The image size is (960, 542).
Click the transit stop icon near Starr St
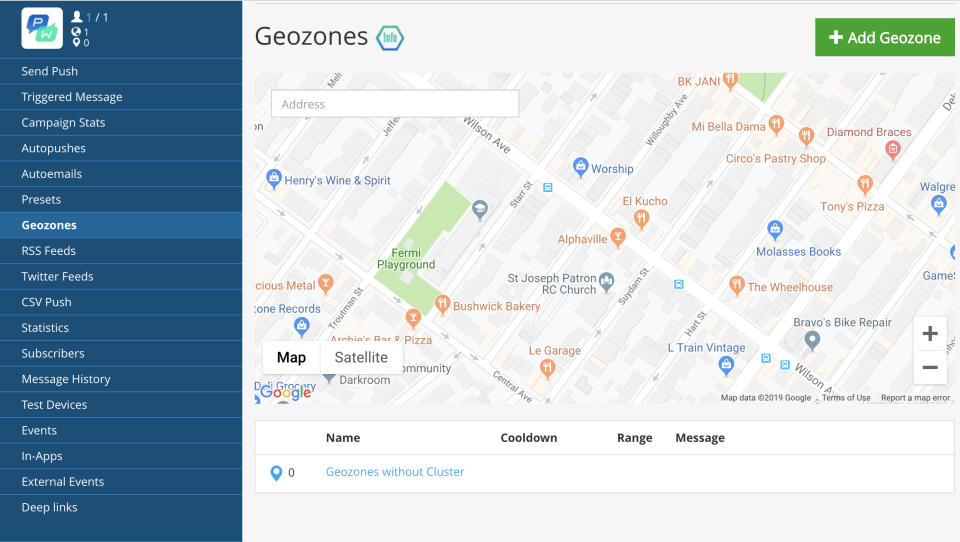pos(548,187)
